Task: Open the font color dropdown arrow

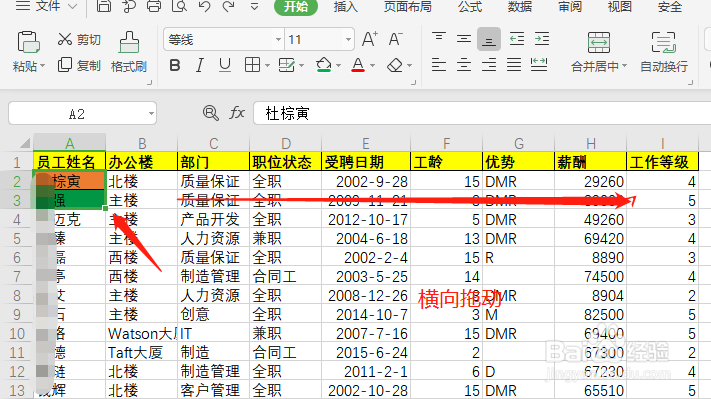Action: [372, 66]
